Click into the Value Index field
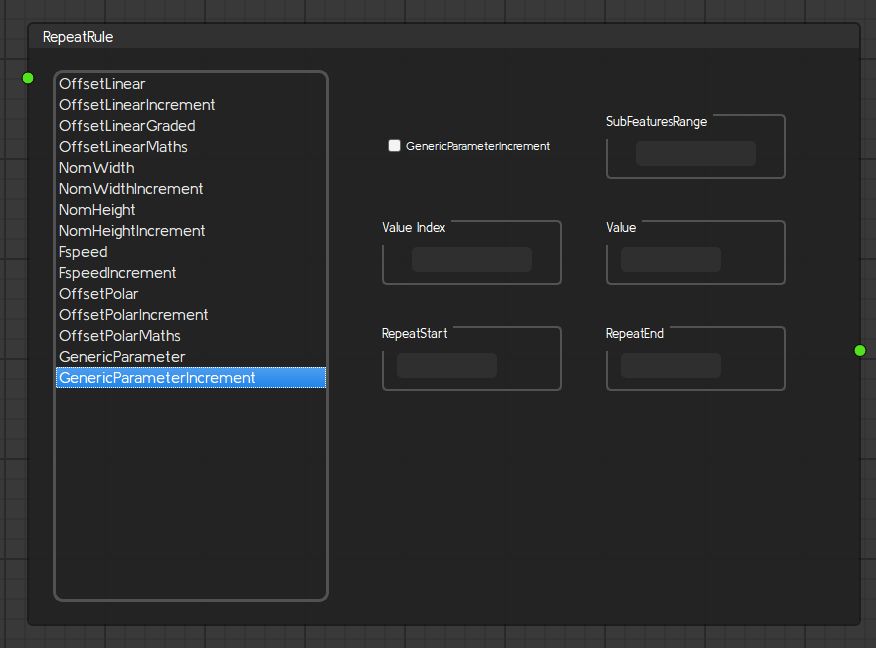Screen dimensions: 876x648 coord(472,259)
